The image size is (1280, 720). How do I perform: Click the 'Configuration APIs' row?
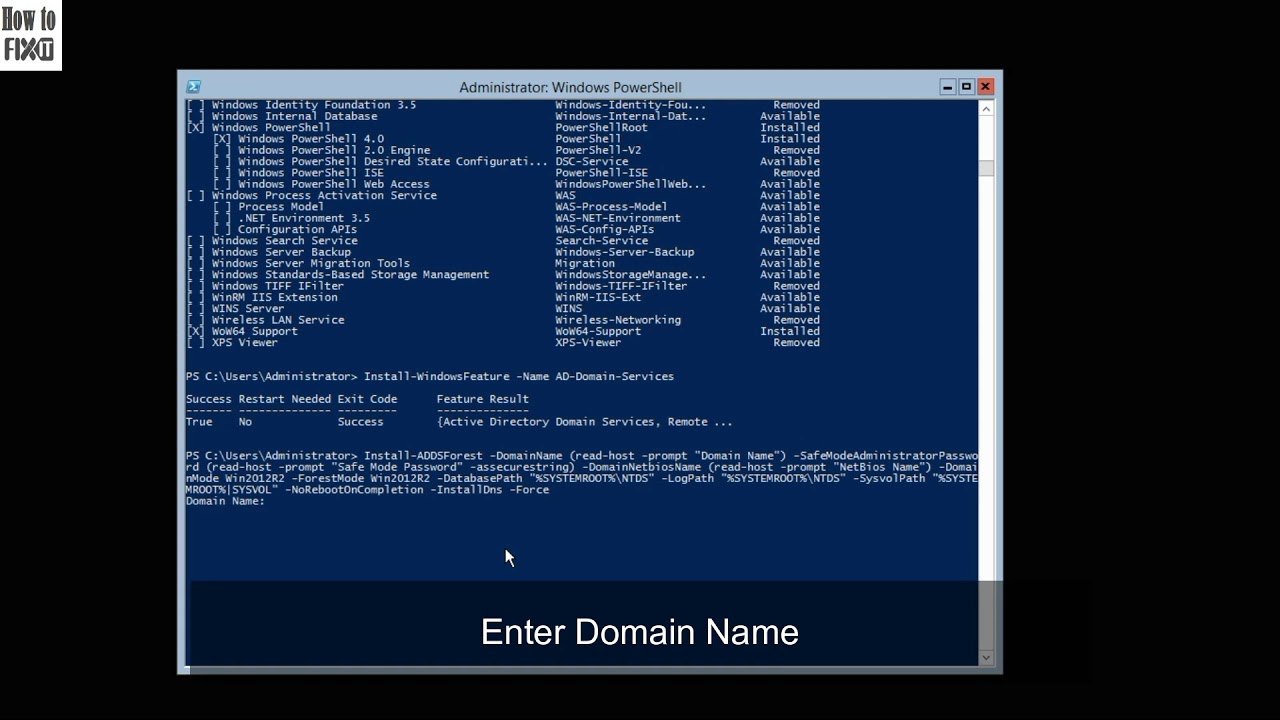pos(516,229)
